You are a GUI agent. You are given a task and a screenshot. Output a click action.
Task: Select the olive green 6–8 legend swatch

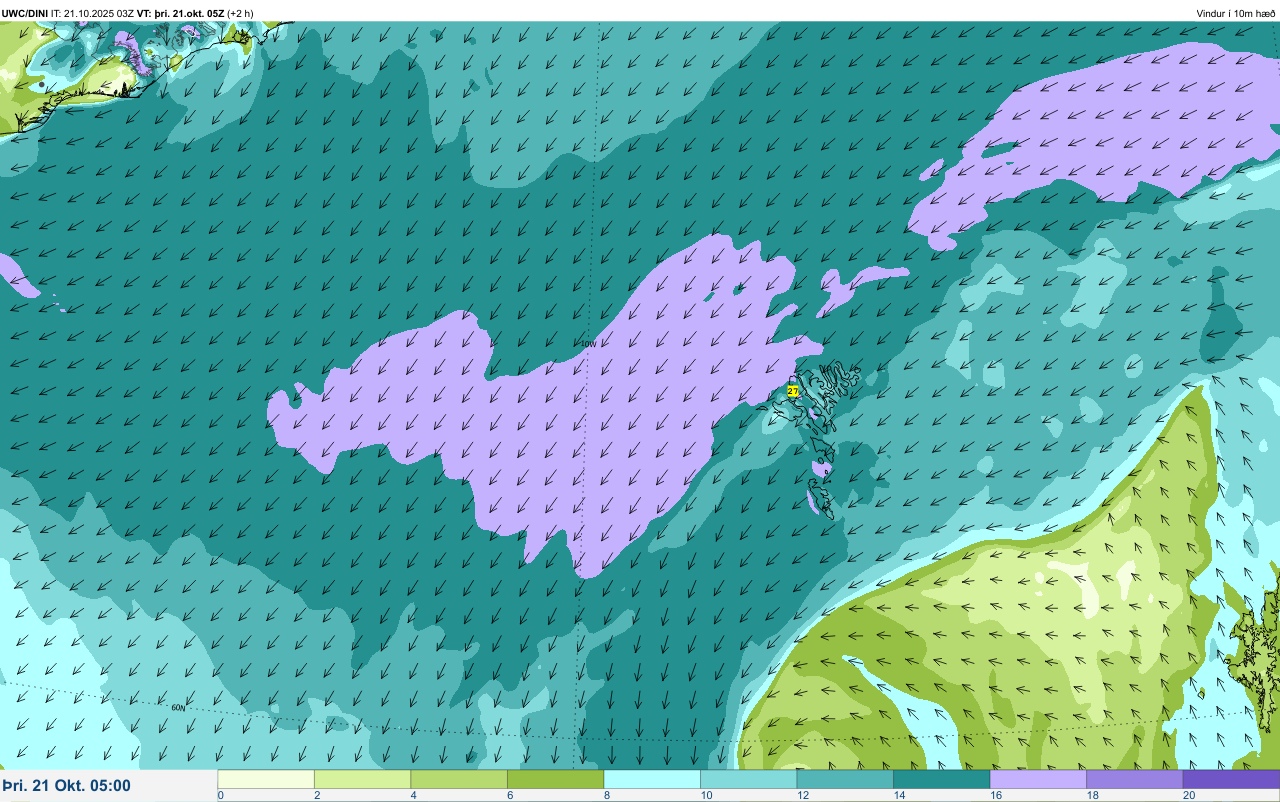pyautogui.click(x=556, y=779)
